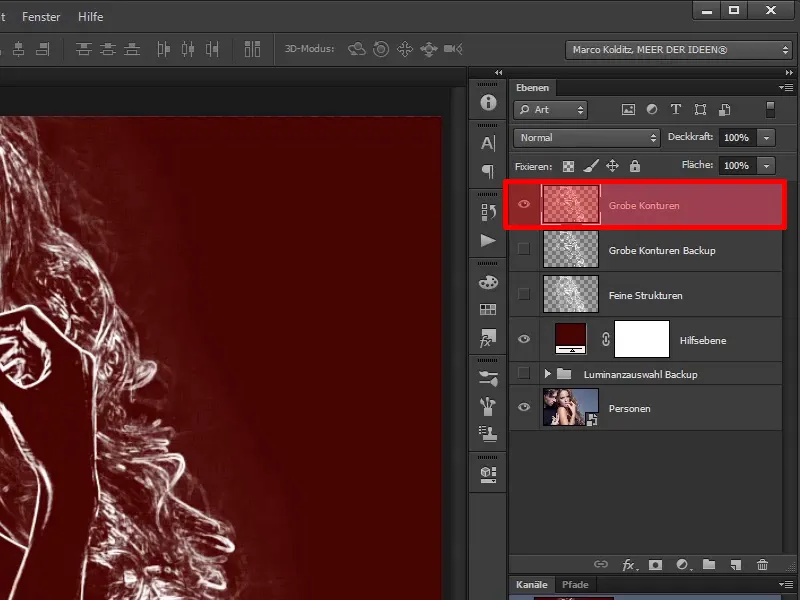Open the Fenster menu
This screenshot has width=800, height=600.
click(41, 17)
